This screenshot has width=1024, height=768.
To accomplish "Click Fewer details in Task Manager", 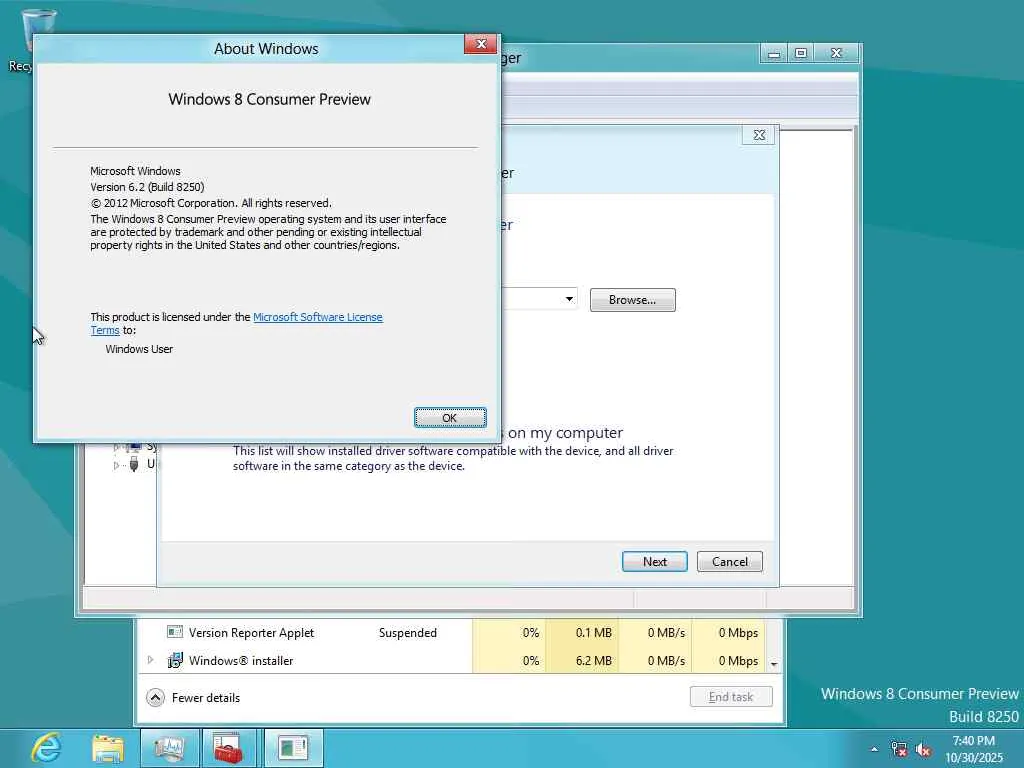I will coord(193,697).
